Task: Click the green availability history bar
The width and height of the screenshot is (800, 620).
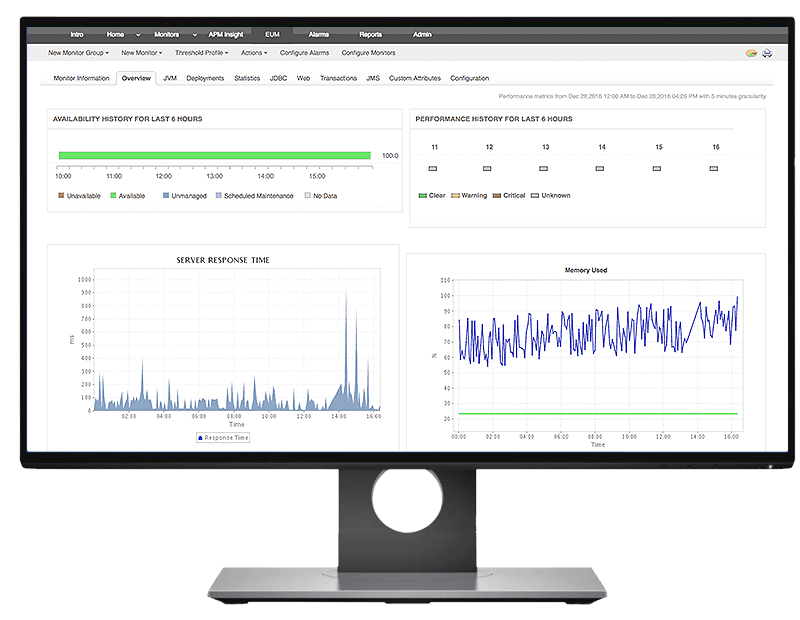Action: (214, 155)
